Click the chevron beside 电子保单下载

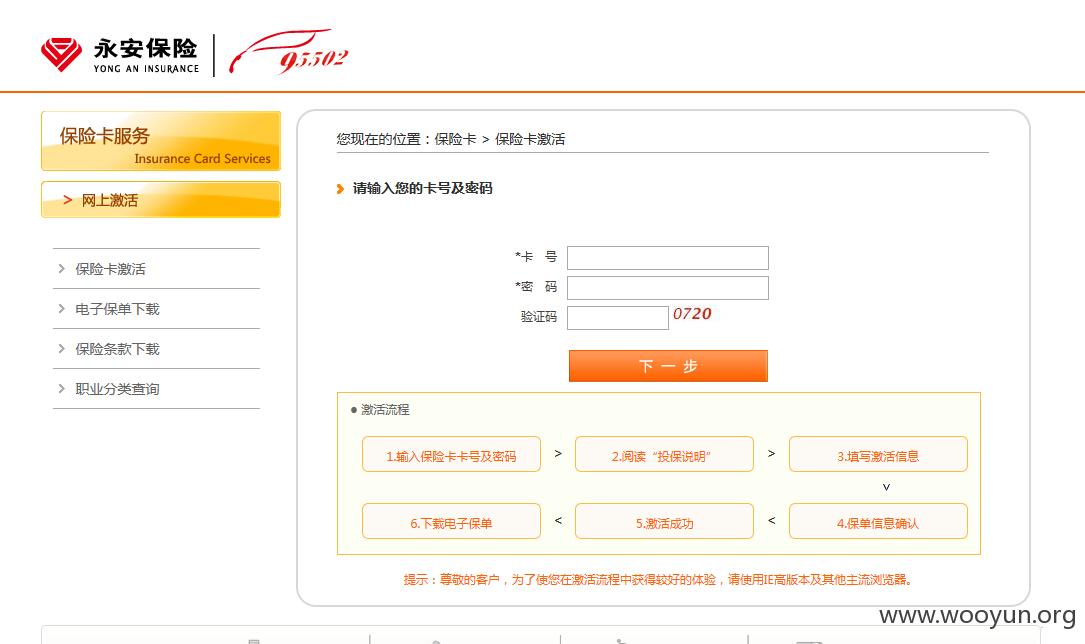click(62, 309)
